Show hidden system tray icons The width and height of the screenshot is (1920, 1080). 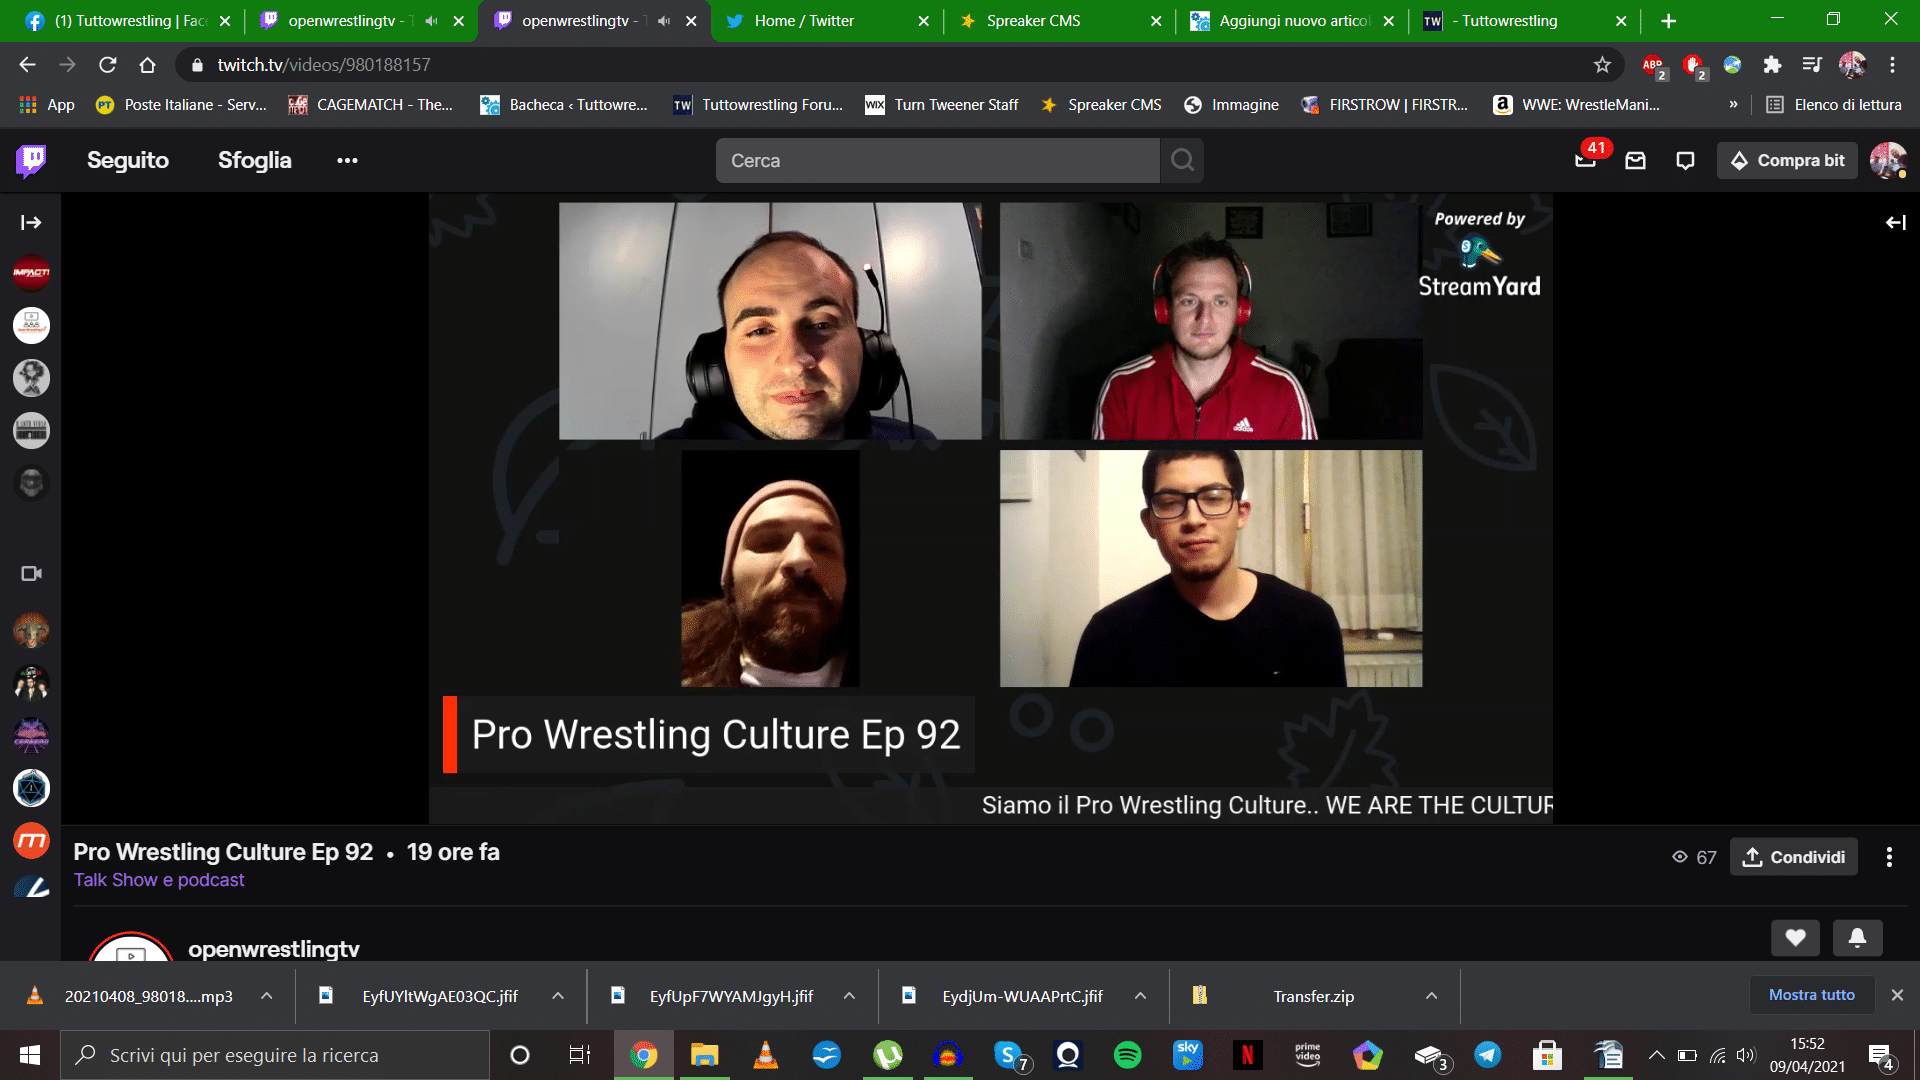coord(1657,1055)
